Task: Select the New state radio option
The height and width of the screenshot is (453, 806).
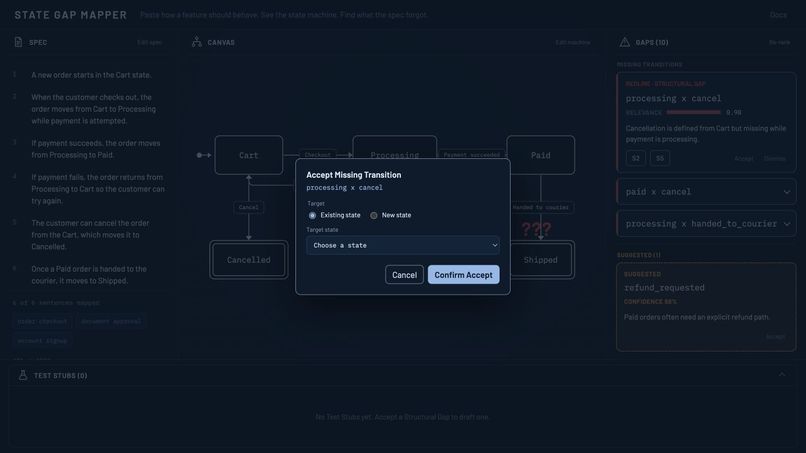Action: [374, 215]
